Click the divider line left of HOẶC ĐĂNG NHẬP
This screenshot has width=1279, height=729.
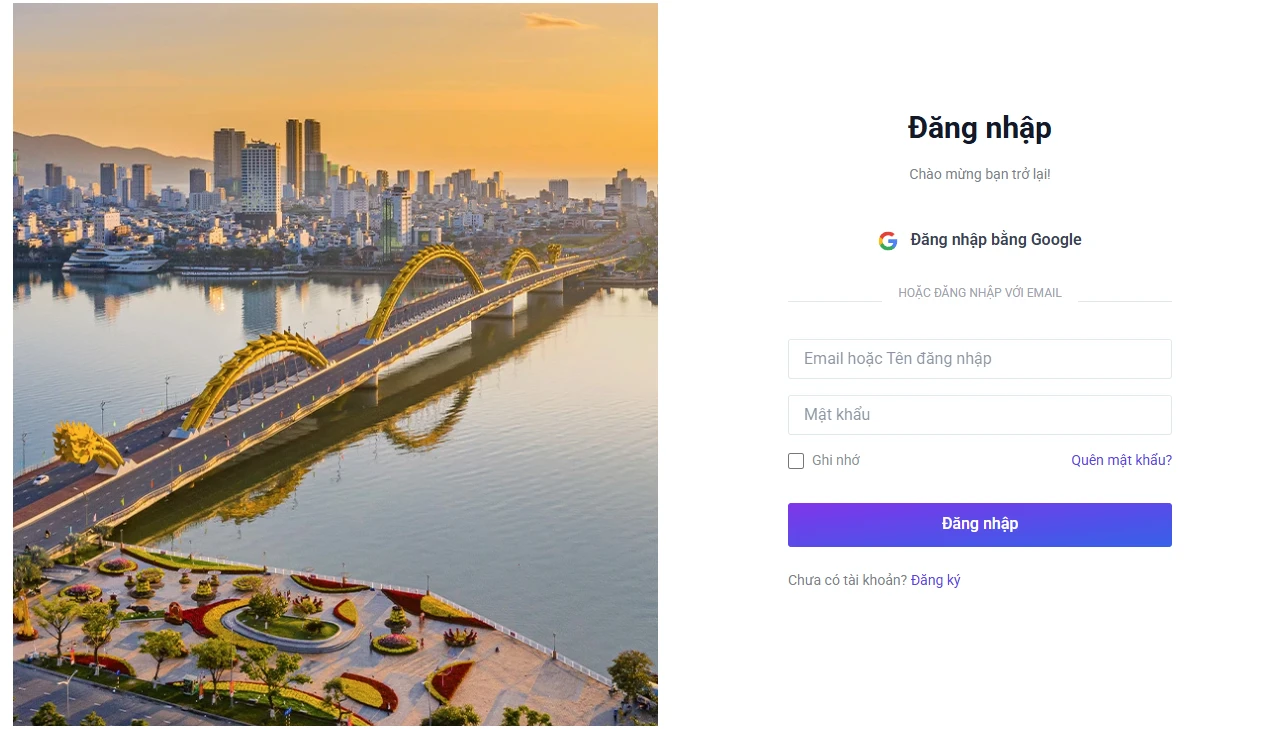834,301
